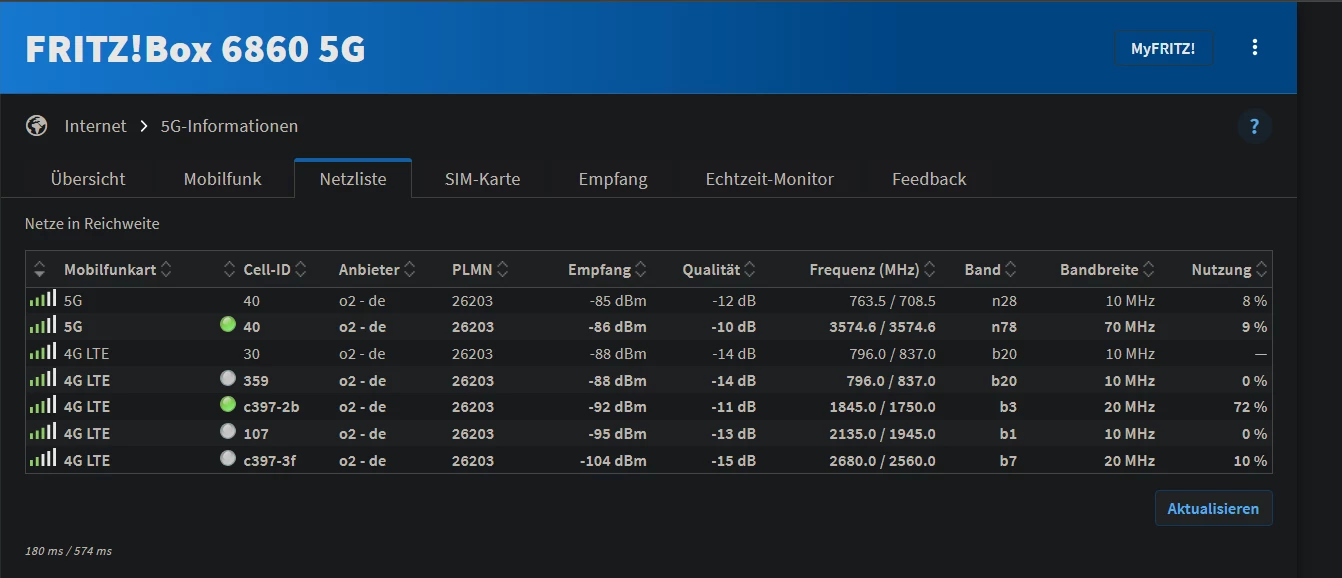Click the 3574.6 / 3574.6 frequency cell
The image size is (1342, 578).
883,326
